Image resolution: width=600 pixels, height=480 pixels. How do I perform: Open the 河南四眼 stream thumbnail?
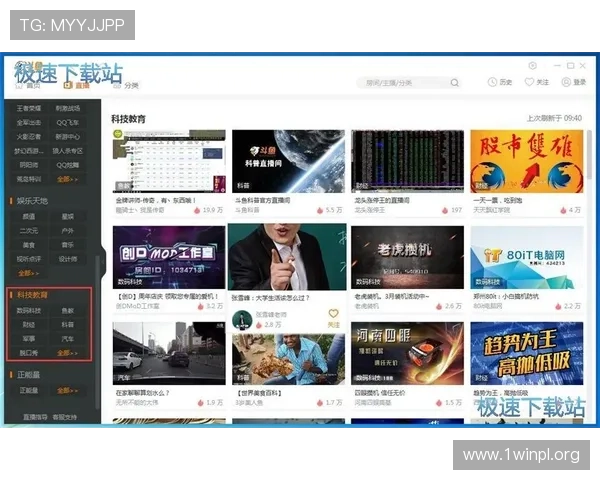(x=408, y=353)
